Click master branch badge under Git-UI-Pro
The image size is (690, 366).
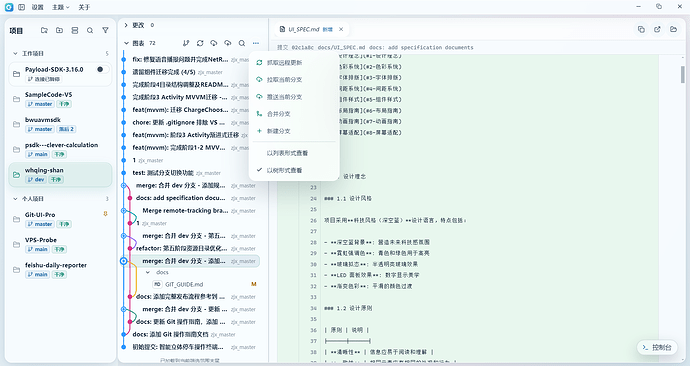pyautogui.click(x=40, y=224)
